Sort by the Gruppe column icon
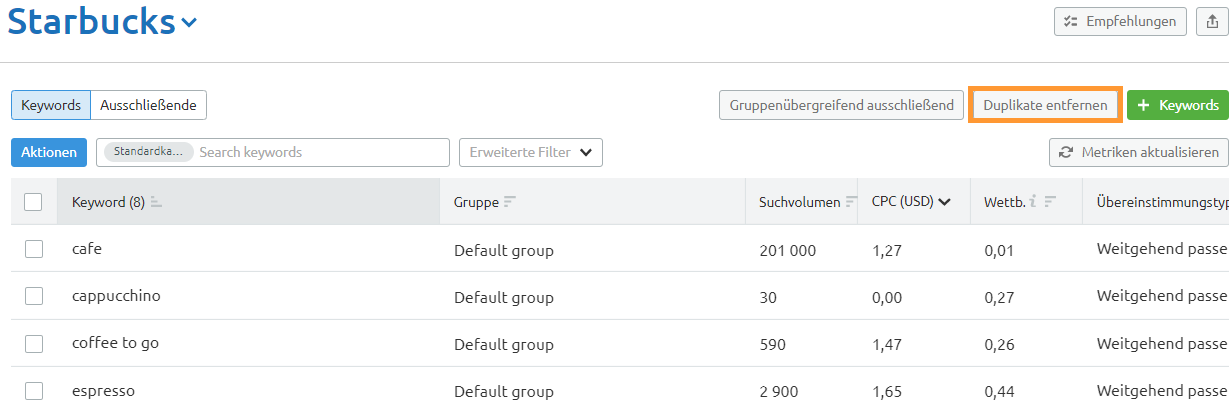Viewport: 1229px width, 412px height. coord(510,202)
